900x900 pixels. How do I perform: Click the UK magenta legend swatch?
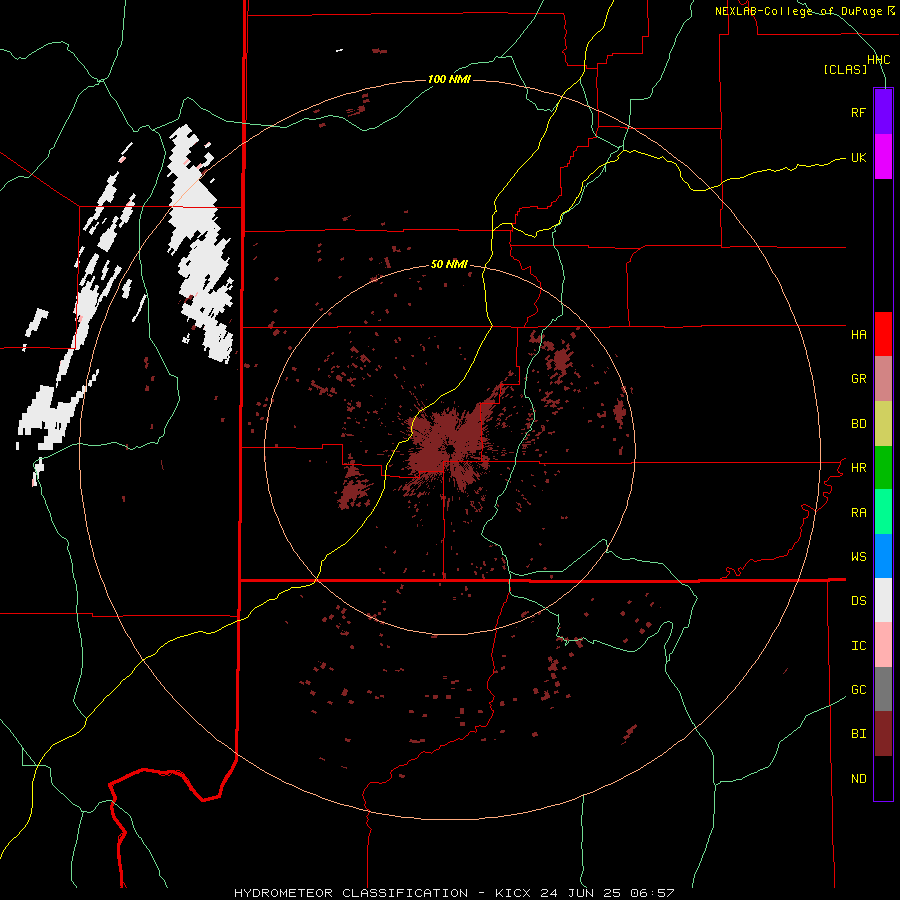click(883, 157)
